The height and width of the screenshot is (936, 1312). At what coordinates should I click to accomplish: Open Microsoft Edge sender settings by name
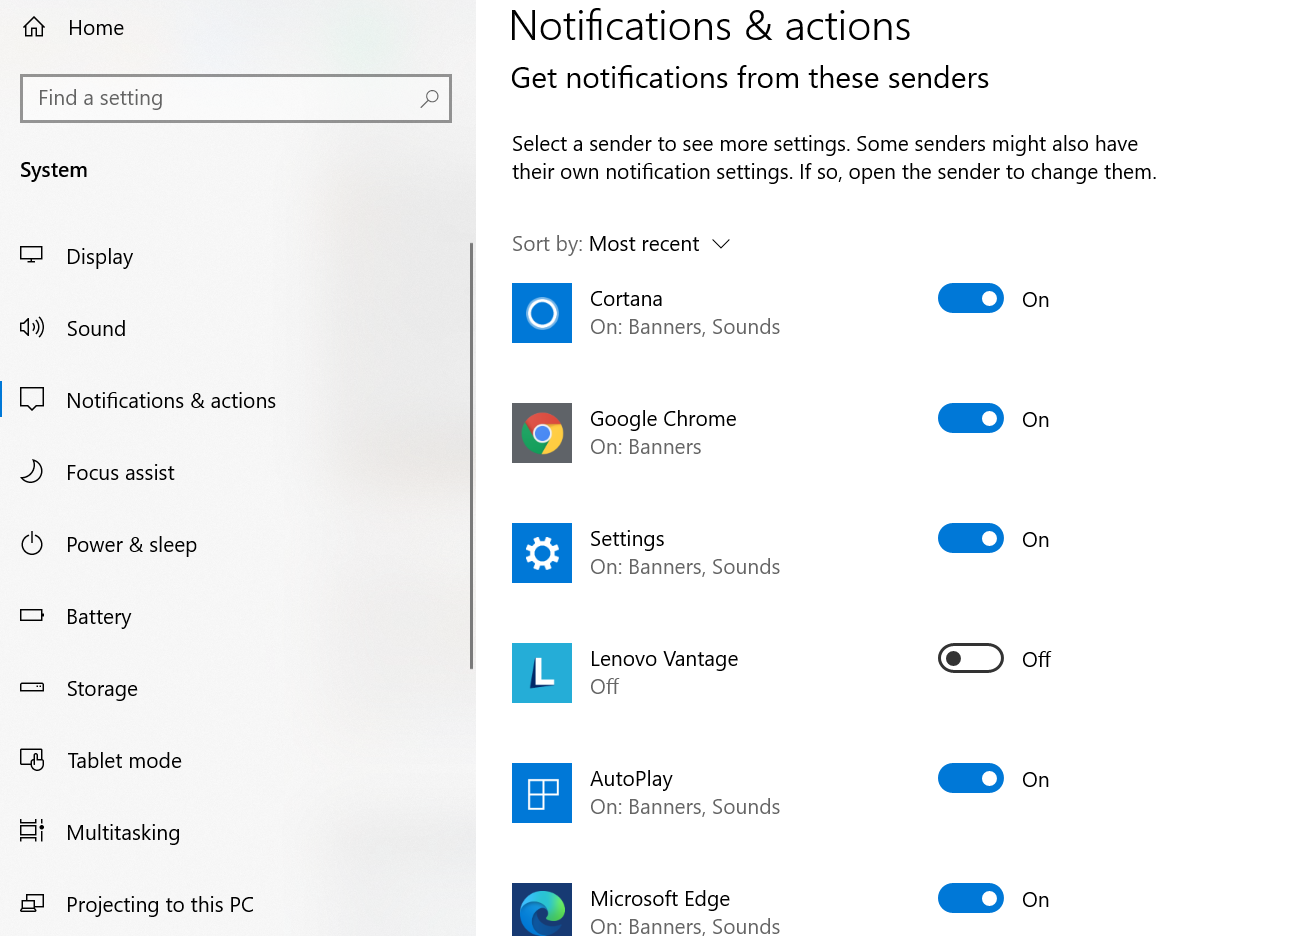click(x=660, y=899)
